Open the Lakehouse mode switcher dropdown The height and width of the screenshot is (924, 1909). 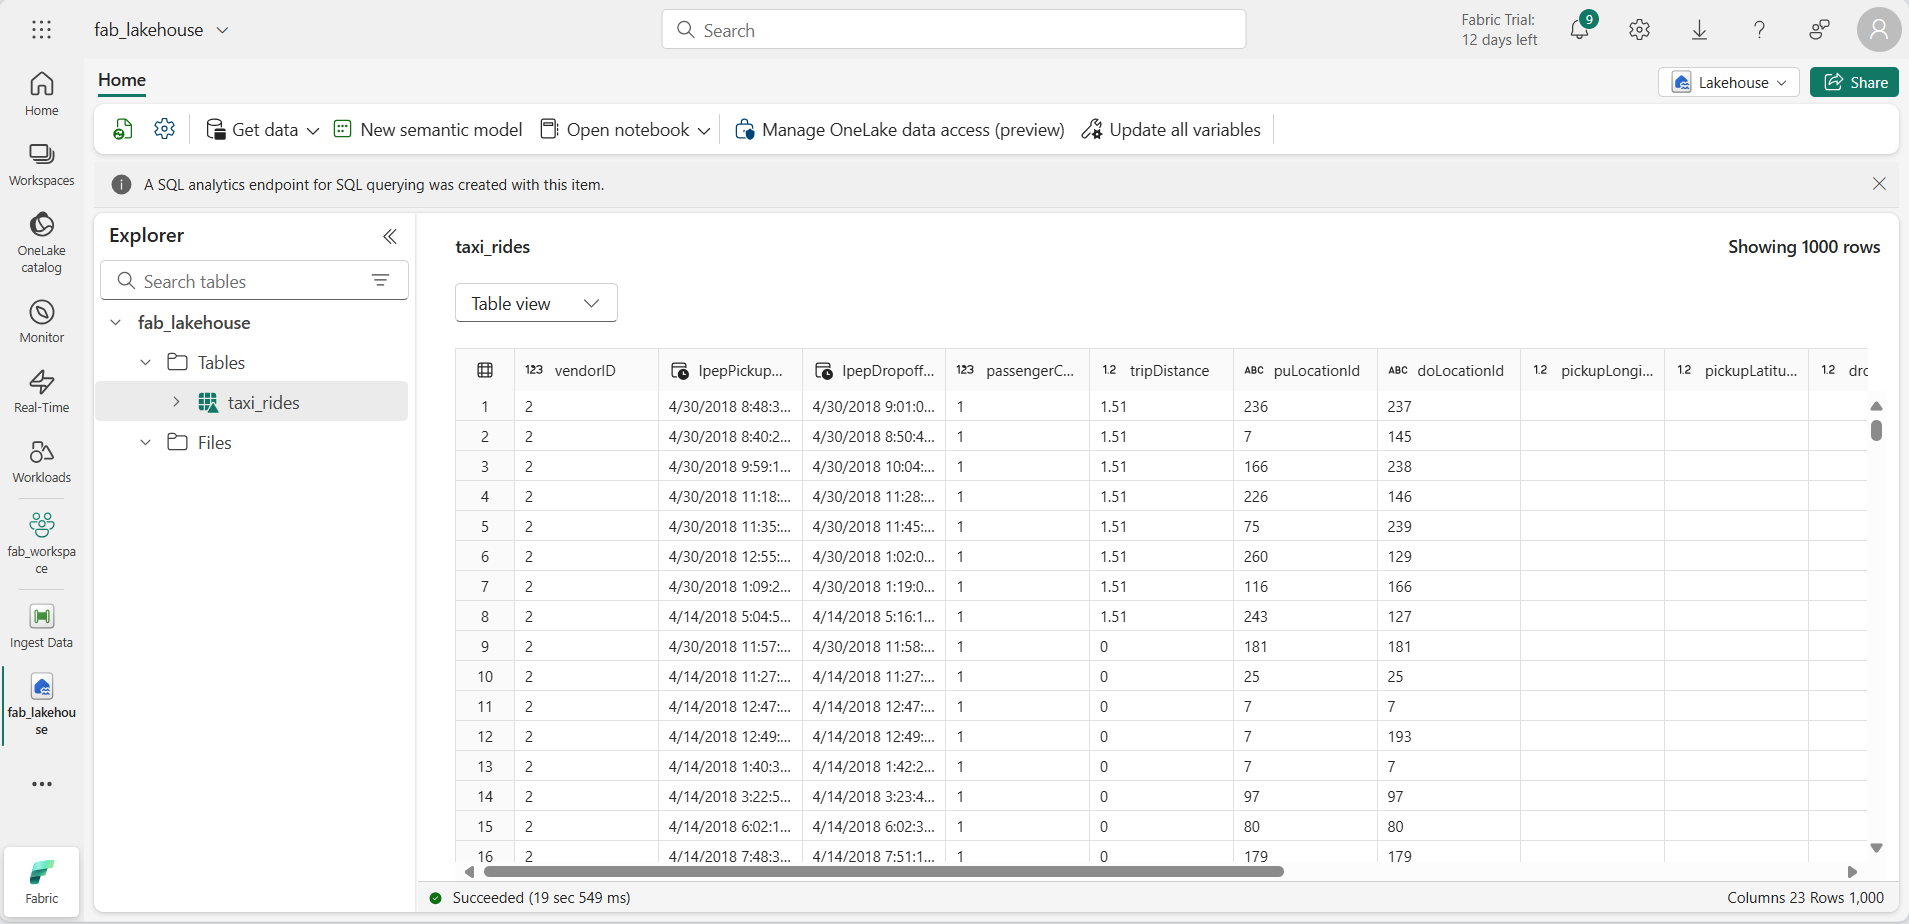(x=1729, y=82)
